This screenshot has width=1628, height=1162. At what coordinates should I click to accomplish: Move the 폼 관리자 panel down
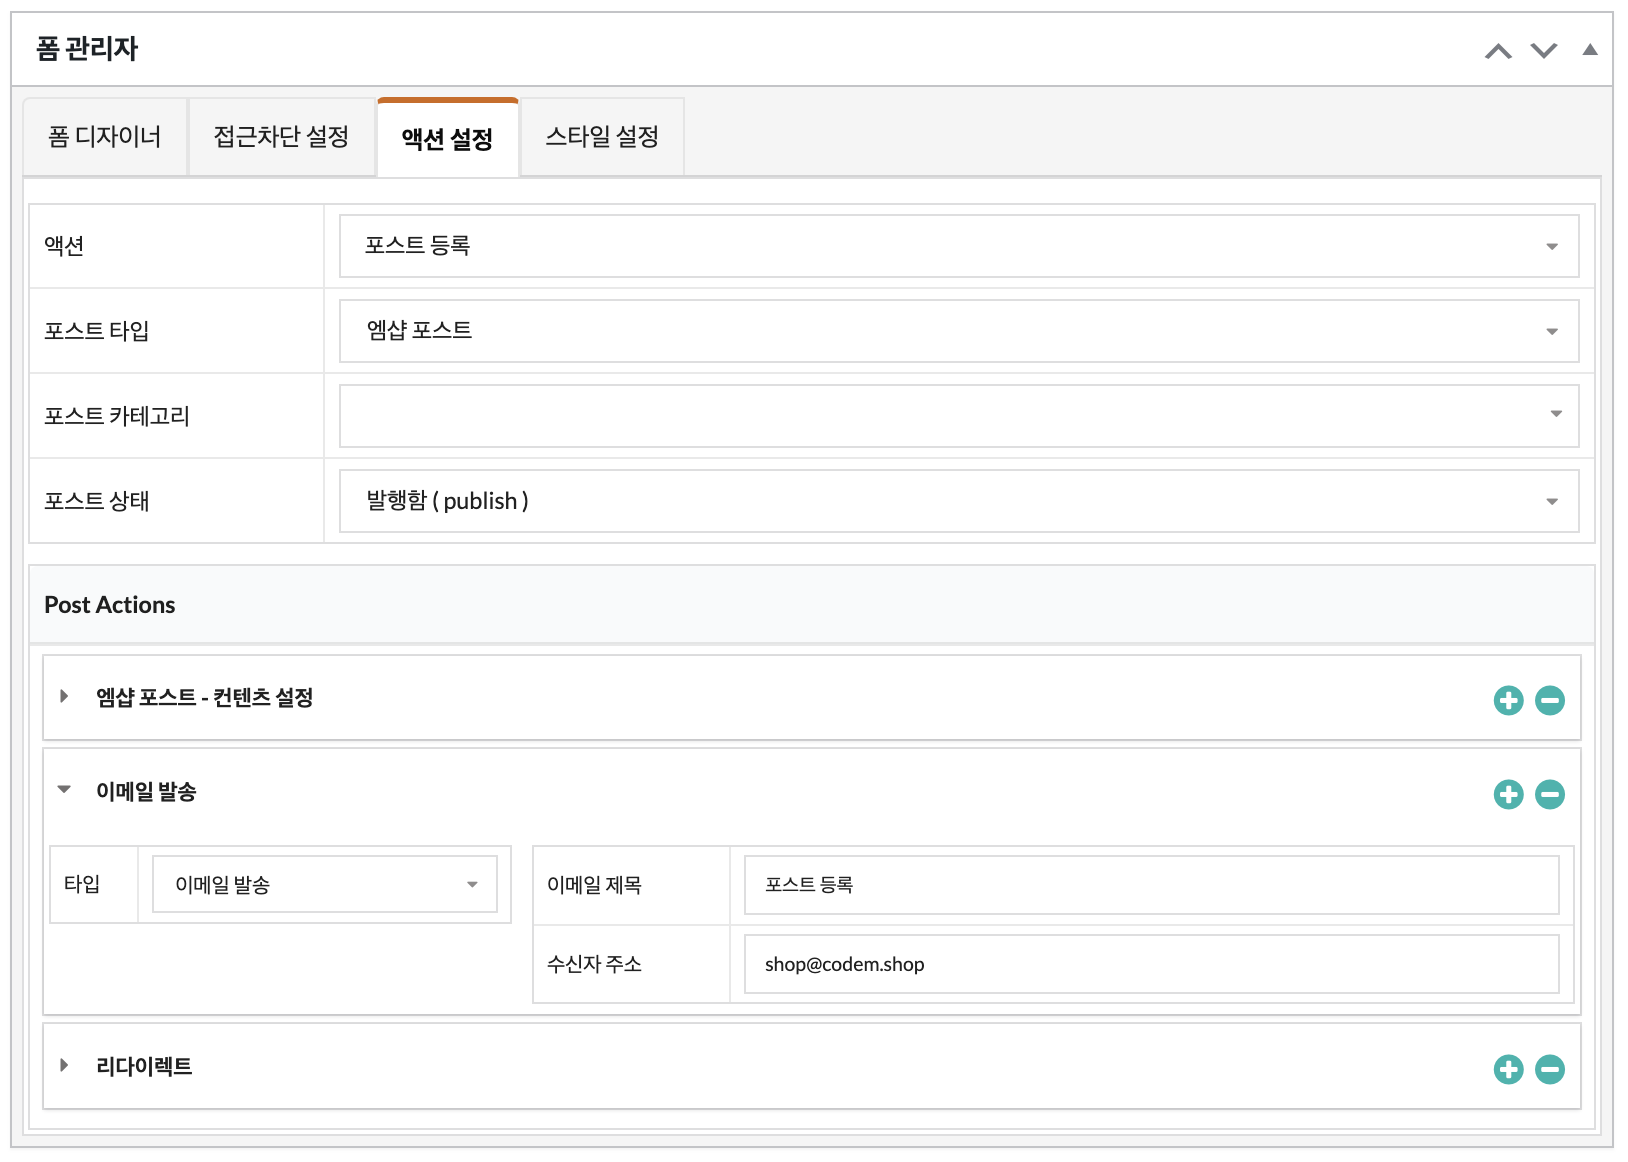[1544, 51]
